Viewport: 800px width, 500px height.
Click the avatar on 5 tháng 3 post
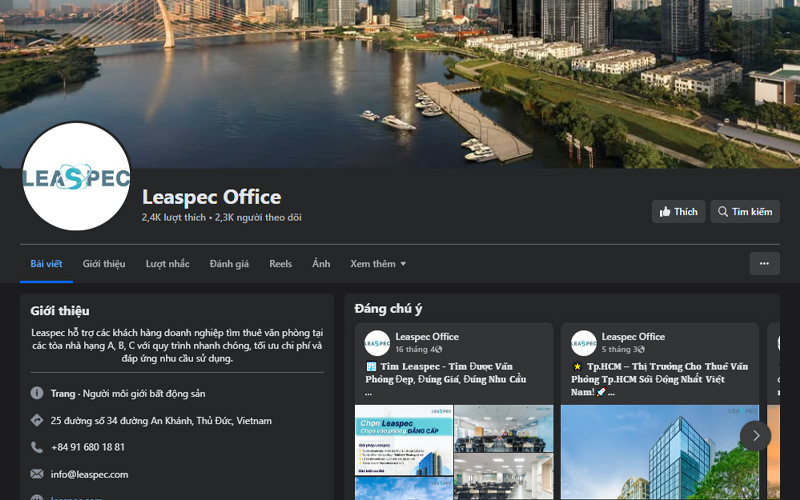[x=583, y=343]
